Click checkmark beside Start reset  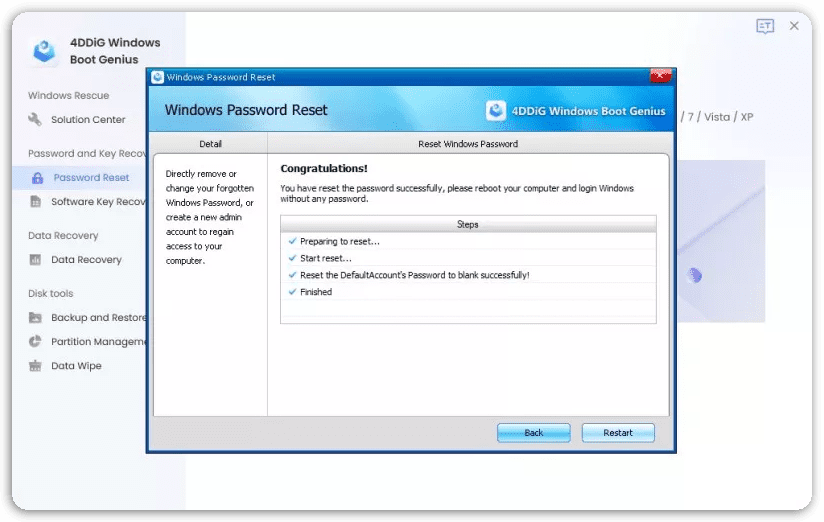pyautogui.click(x=292, y=258)
